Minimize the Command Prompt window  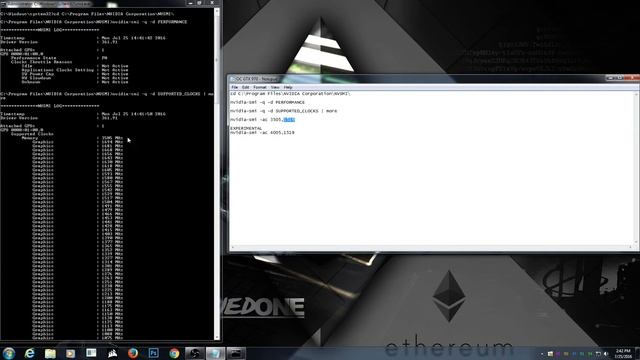point(190,3)
